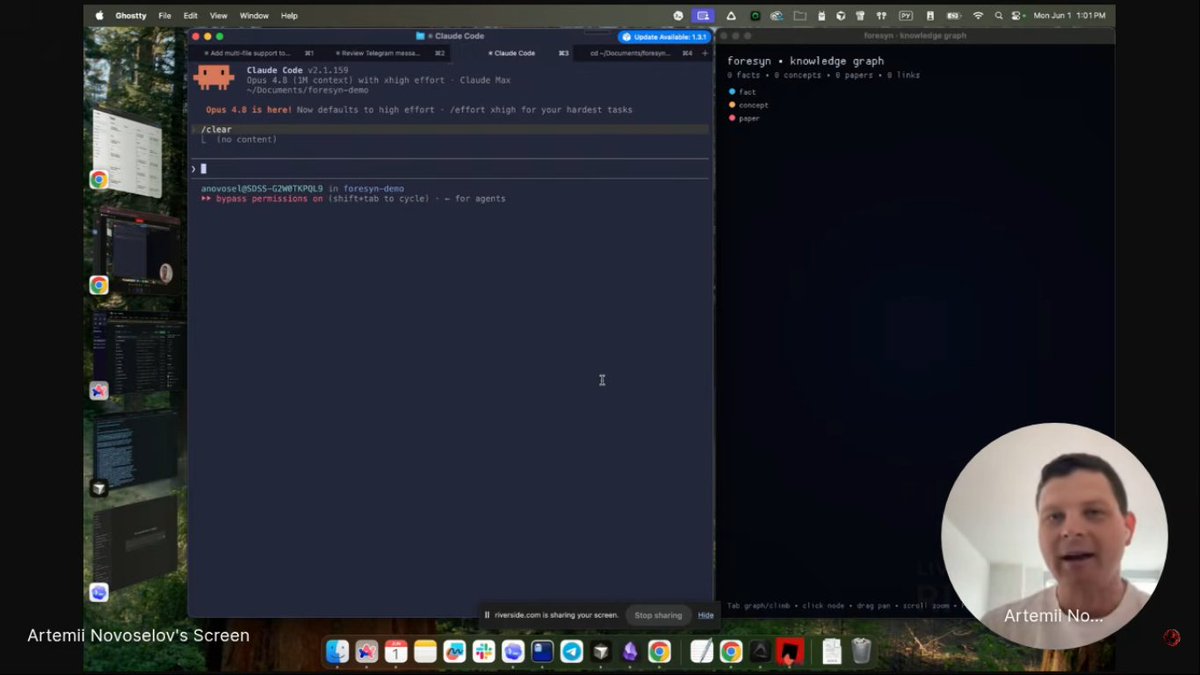The height and width of the screenshot is (675, 1200).
Task: Open the Notes app in the Dock
Action: 425,652
